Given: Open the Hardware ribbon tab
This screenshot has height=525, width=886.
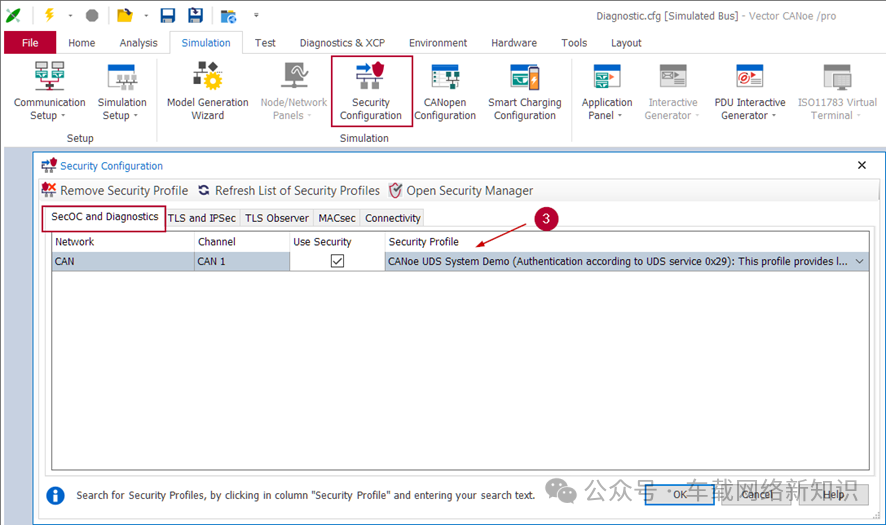Looking at the screenshot, I should (x=514, y=43).
